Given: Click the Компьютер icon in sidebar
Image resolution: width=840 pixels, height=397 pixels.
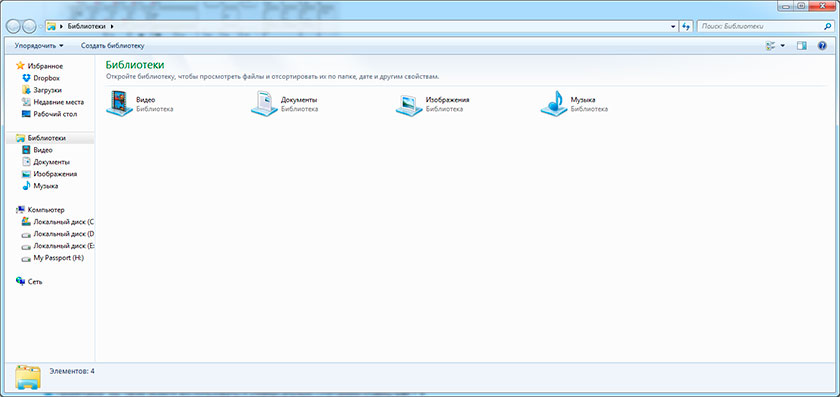Looking at the screenshot, I should [x=20, y=209].
